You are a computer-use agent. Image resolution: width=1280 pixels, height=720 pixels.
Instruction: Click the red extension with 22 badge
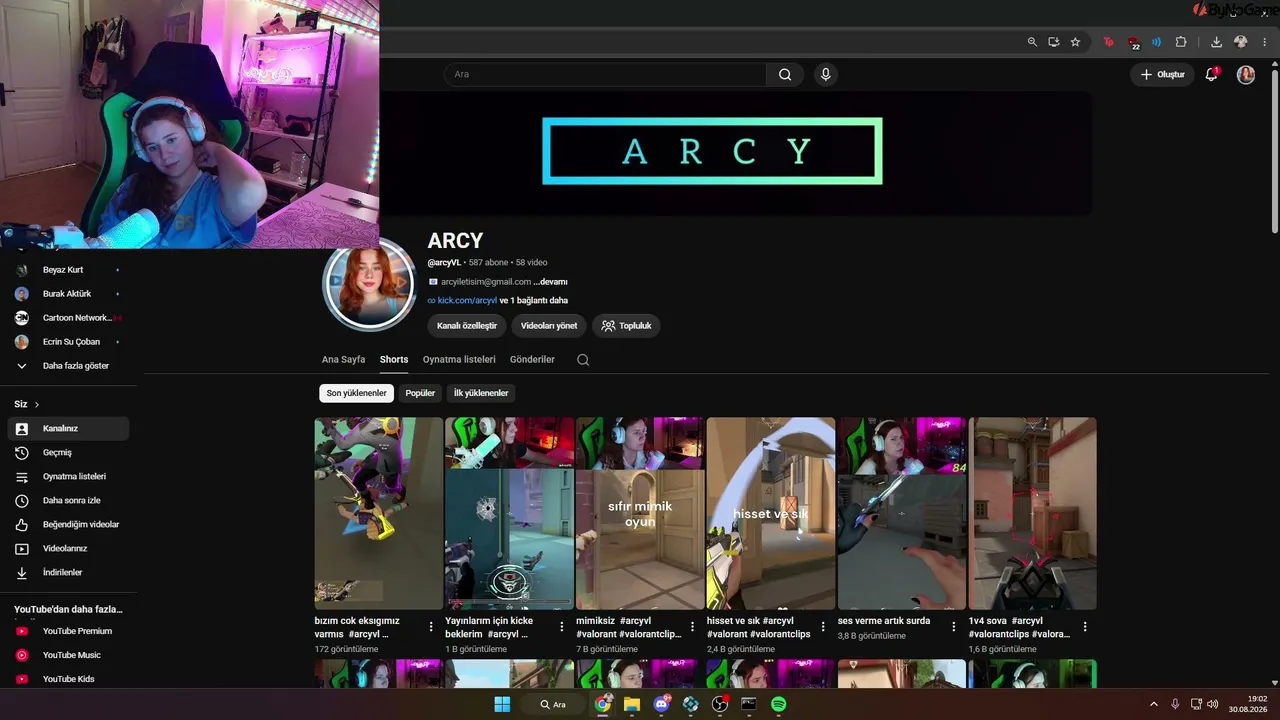coord(1133,42)
